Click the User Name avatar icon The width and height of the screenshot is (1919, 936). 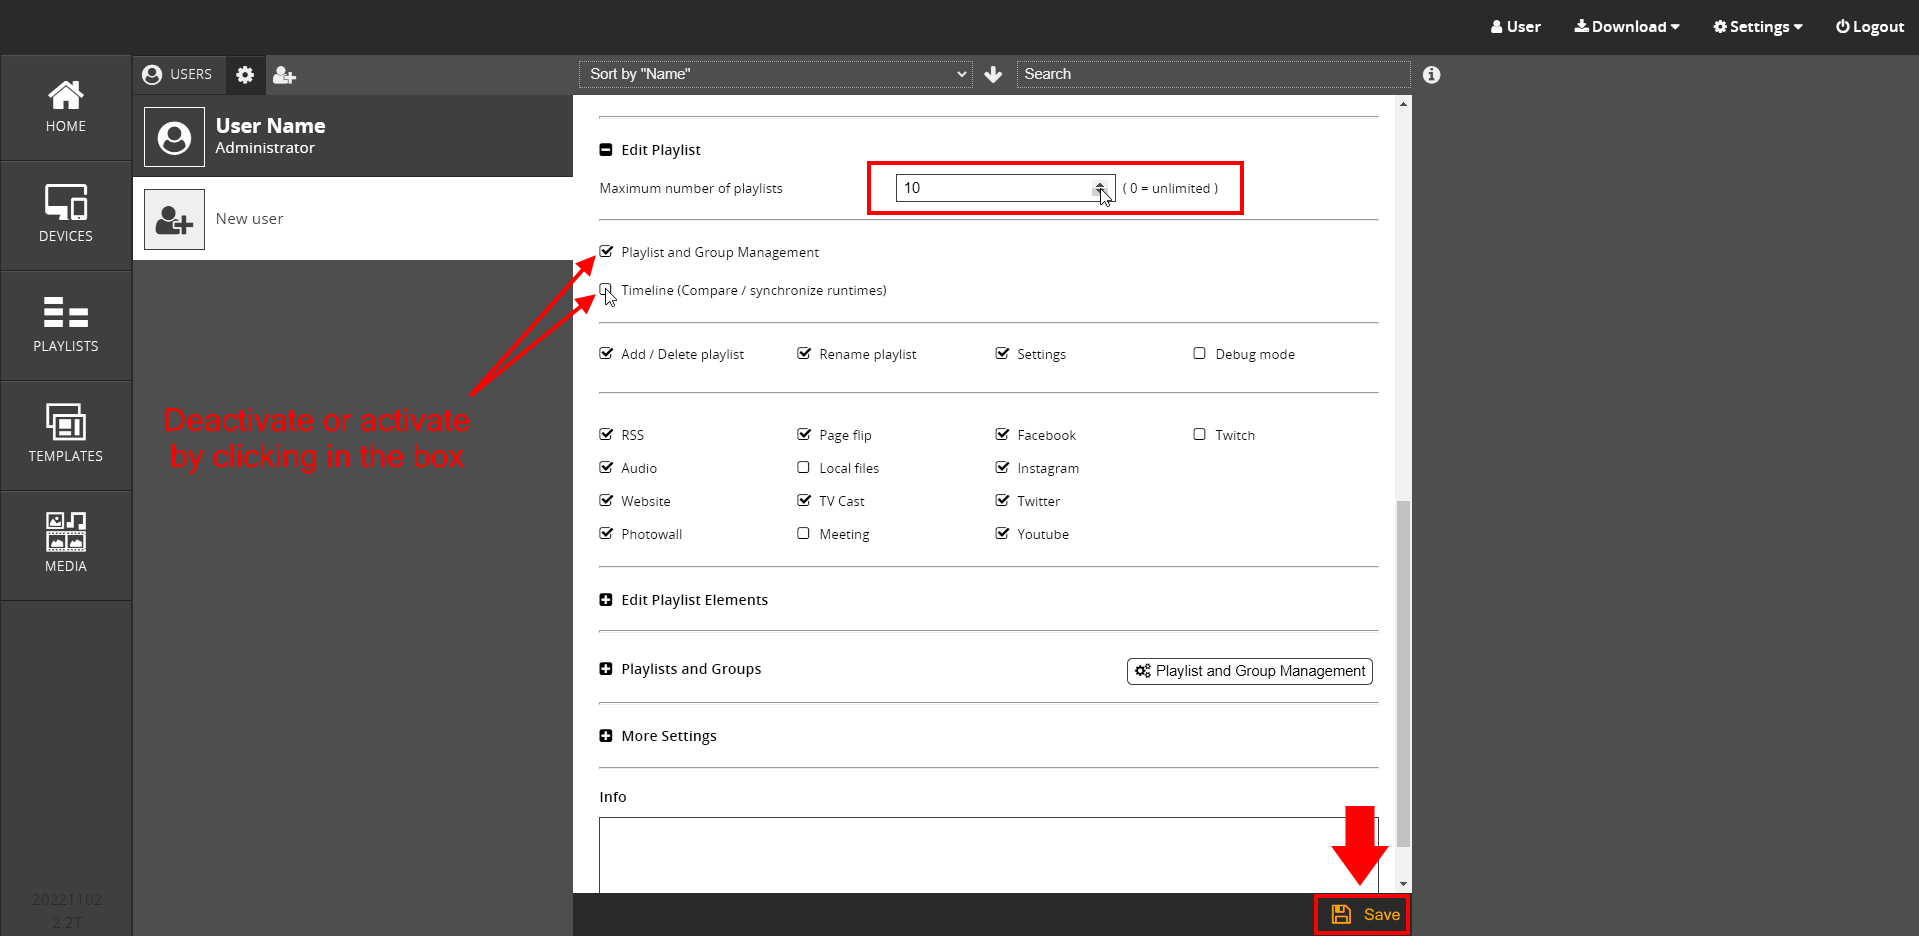(174, 137)
